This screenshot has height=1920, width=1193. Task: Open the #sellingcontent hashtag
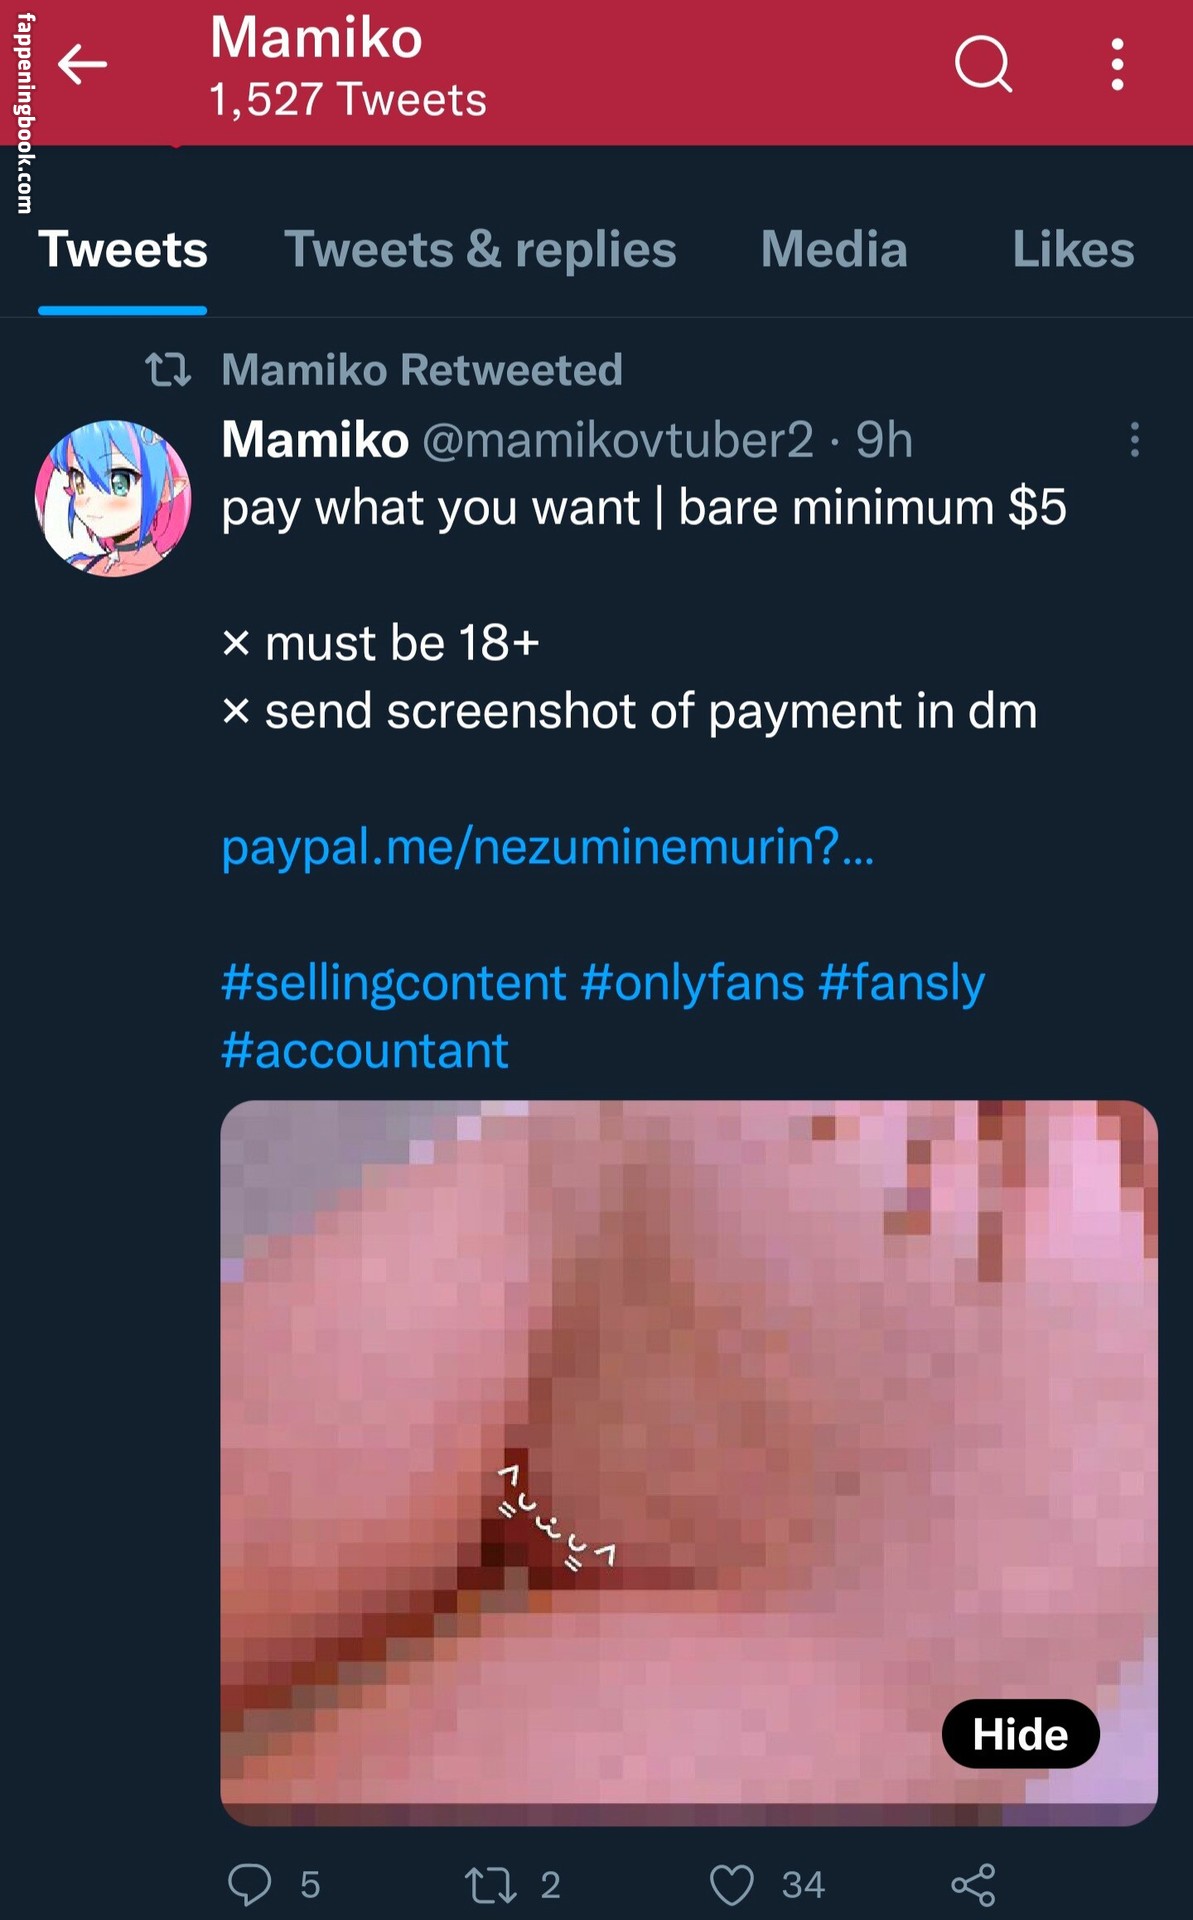[394, 982]
